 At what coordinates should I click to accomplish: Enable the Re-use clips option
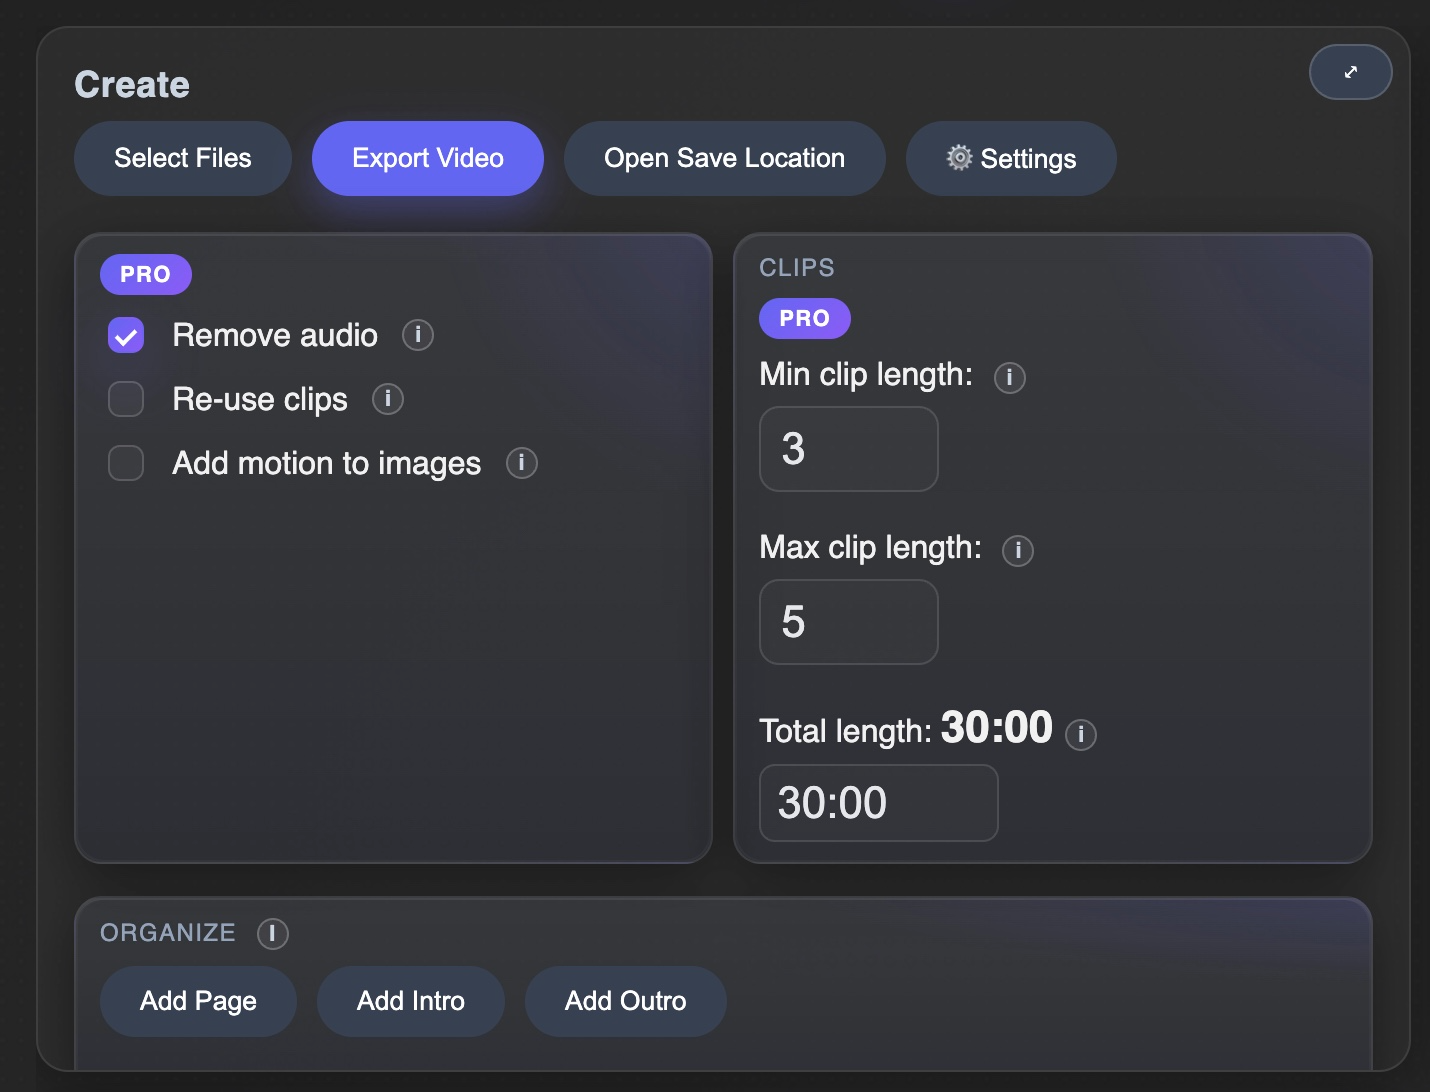point(125,399)
